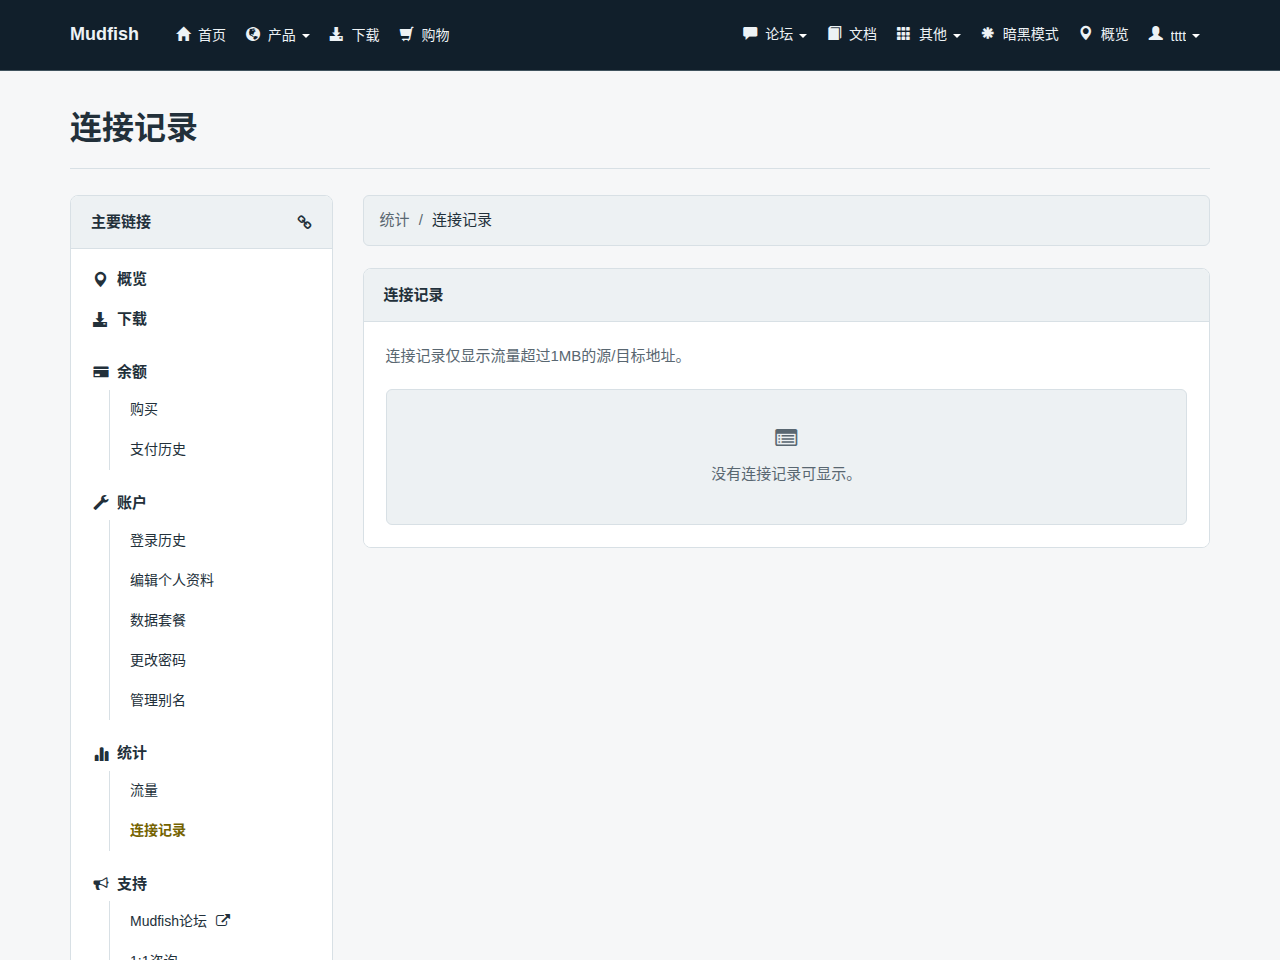Open 管理别名 in the sidebar

pyautogui.click(x=158, y=700)
